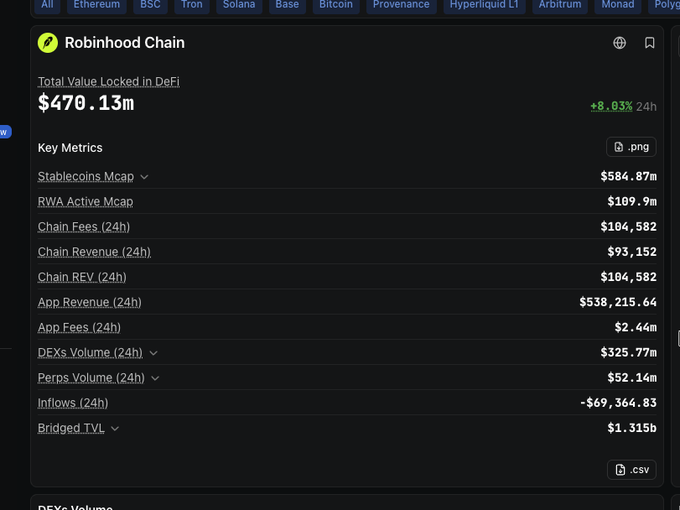
Task: Select the All chain tab
Action: click(47, 5)
